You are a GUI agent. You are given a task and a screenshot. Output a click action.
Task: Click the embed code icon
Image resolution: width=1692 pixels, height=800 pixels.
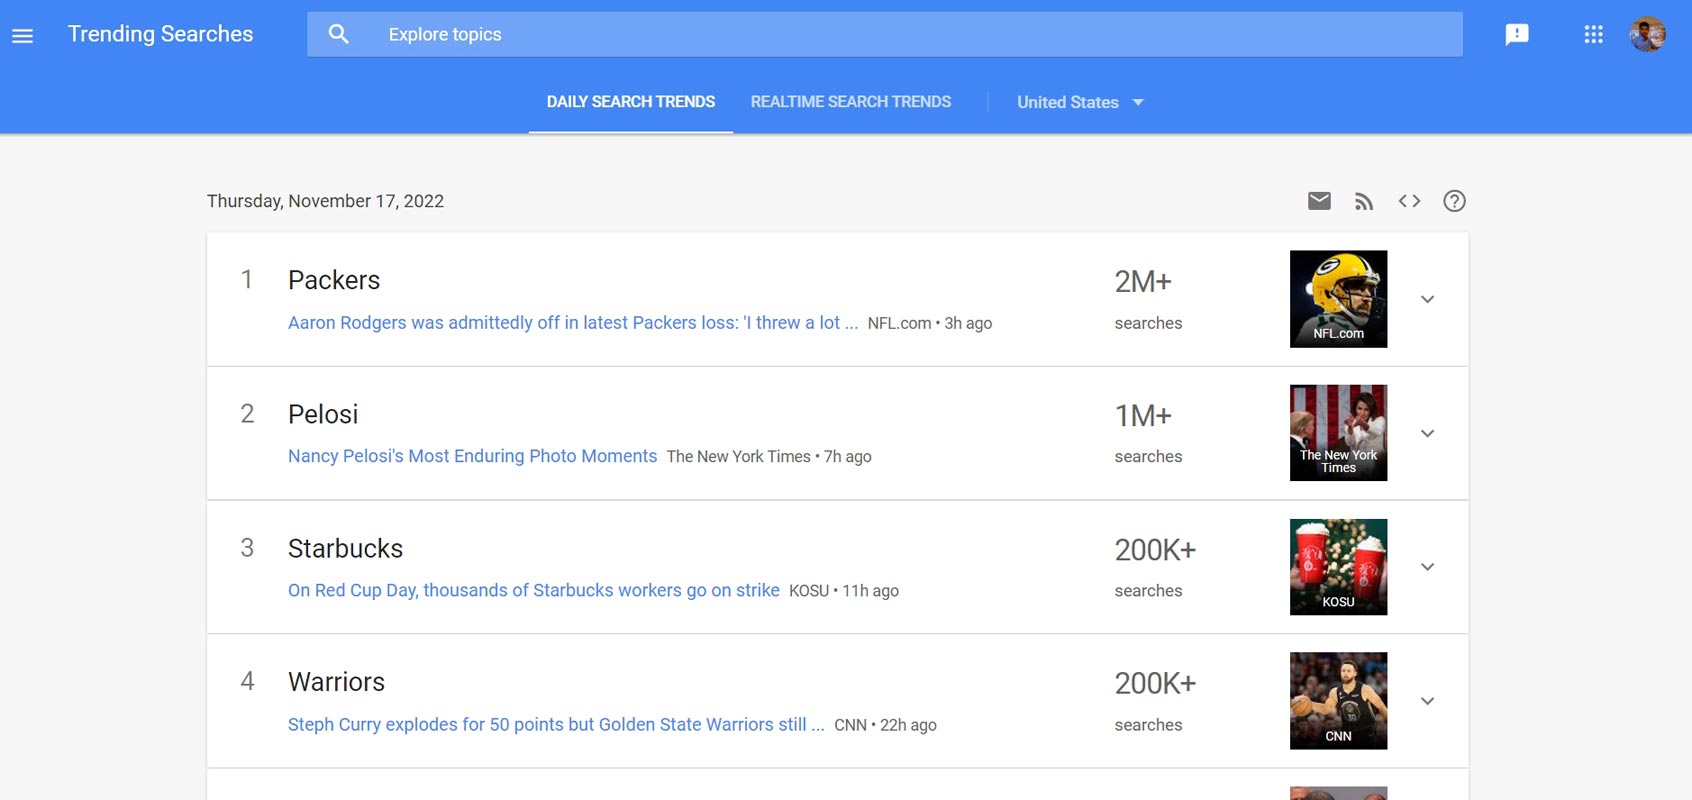[1409, 201]
